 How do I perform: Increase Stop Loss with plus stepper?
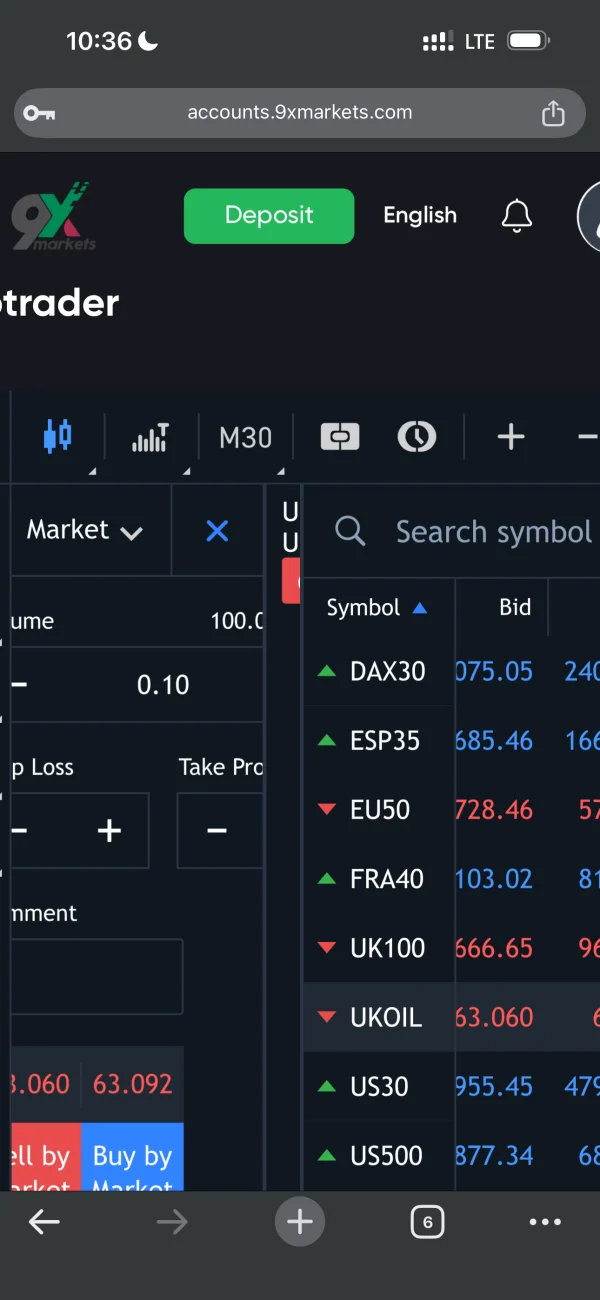tap(109, 830)
